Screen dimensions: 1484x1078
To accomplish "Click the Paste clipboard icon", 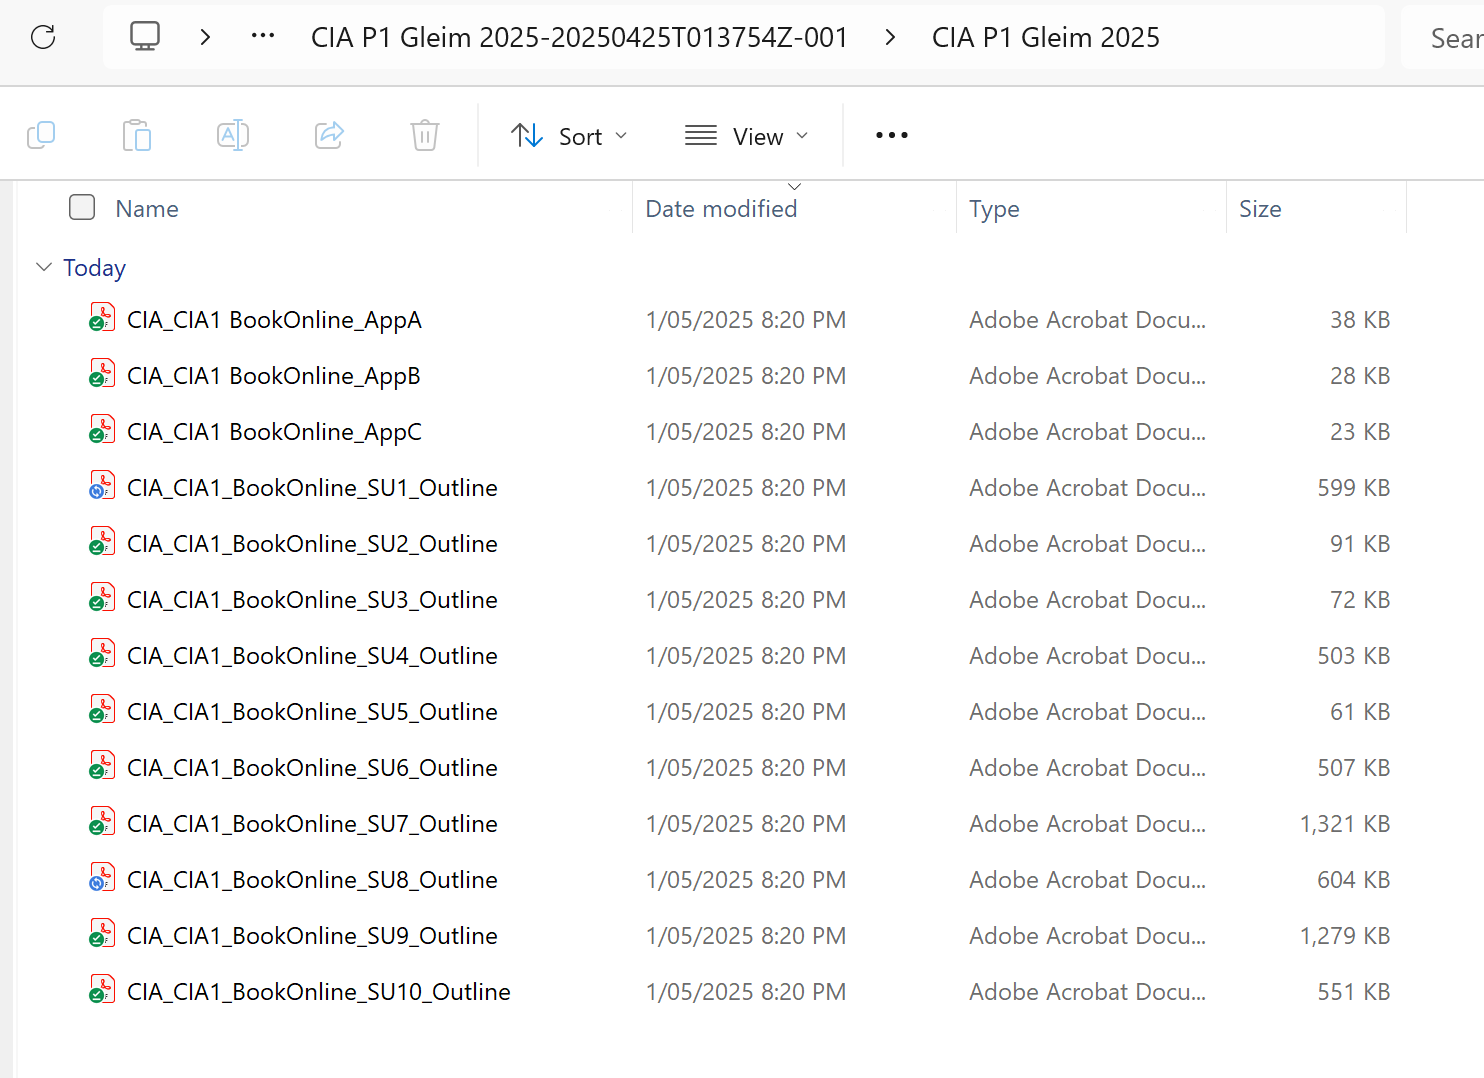I will tap(137, 135).
